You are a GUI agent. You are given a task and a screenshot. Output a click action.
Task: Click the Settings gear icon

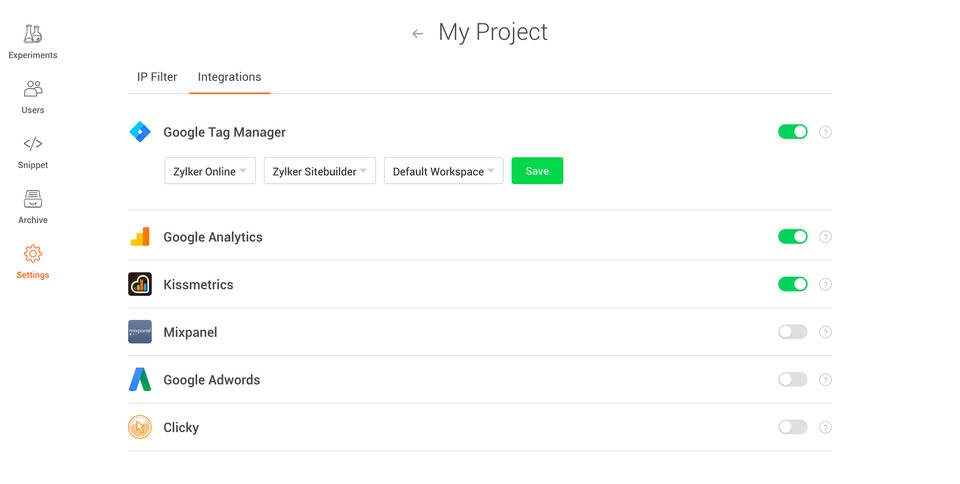33,254
